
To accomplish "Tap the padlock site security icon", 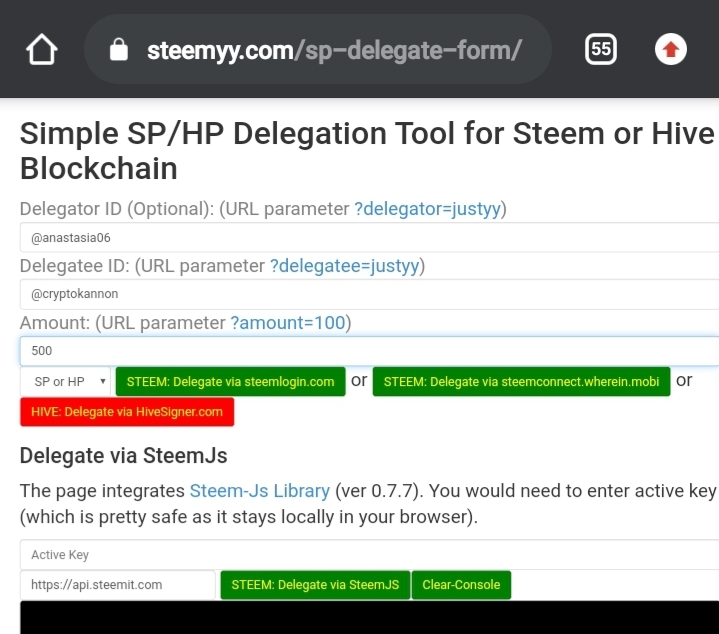I will (119, 50).
